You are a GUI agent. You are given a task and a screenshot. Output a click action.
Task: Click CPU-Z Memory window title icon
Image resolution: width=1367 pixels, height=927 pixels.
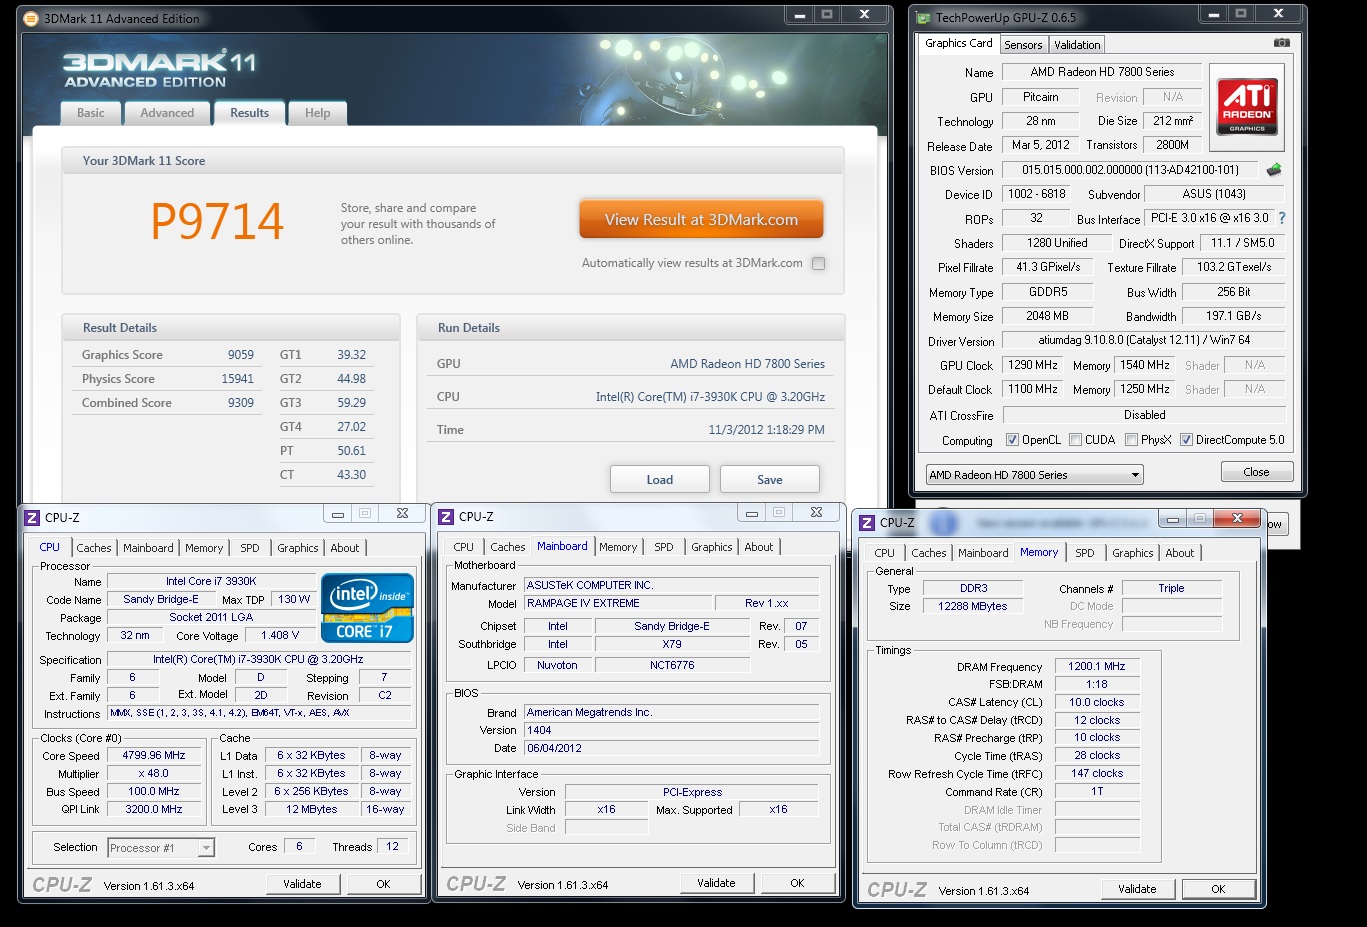(x=867, y=522)
